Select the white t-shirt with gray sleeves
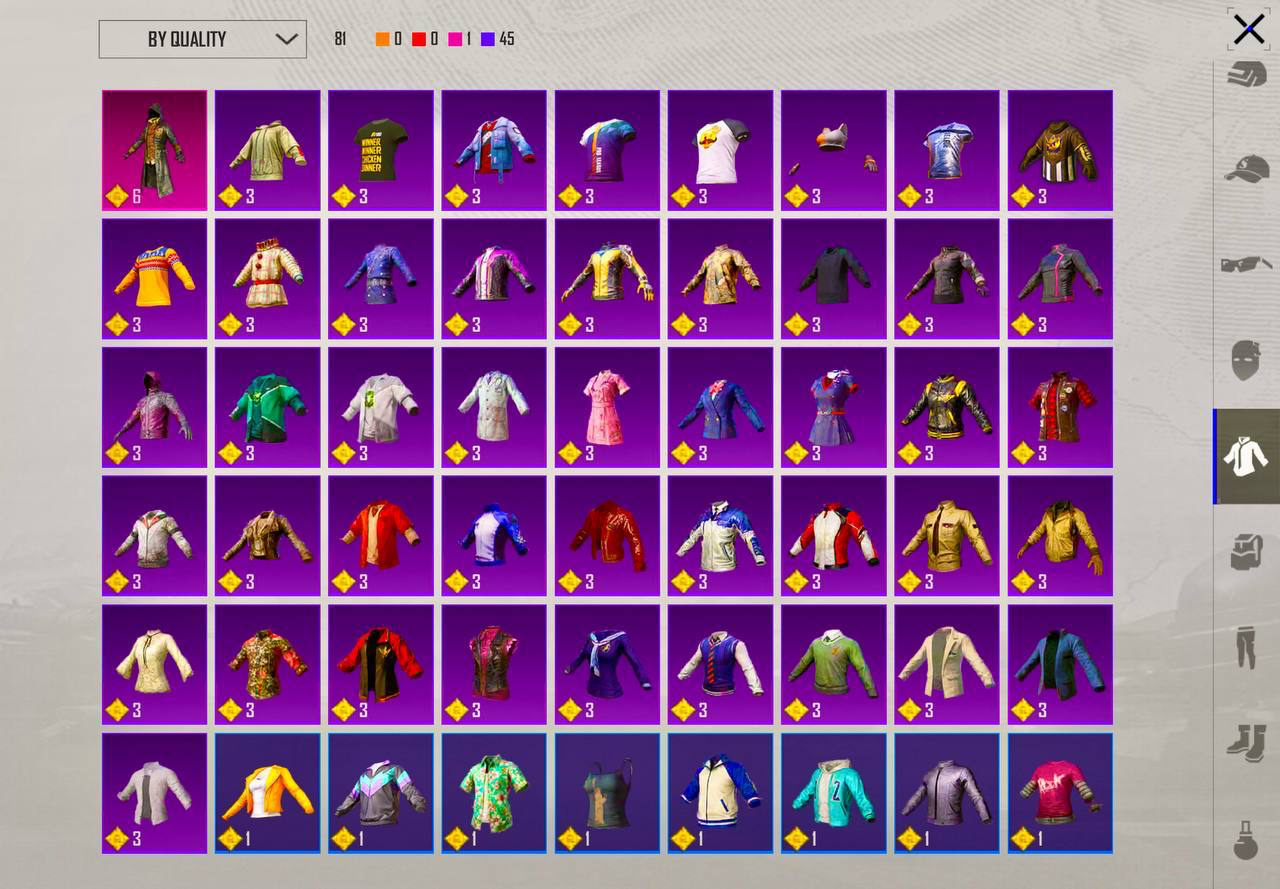 point(721,151)
